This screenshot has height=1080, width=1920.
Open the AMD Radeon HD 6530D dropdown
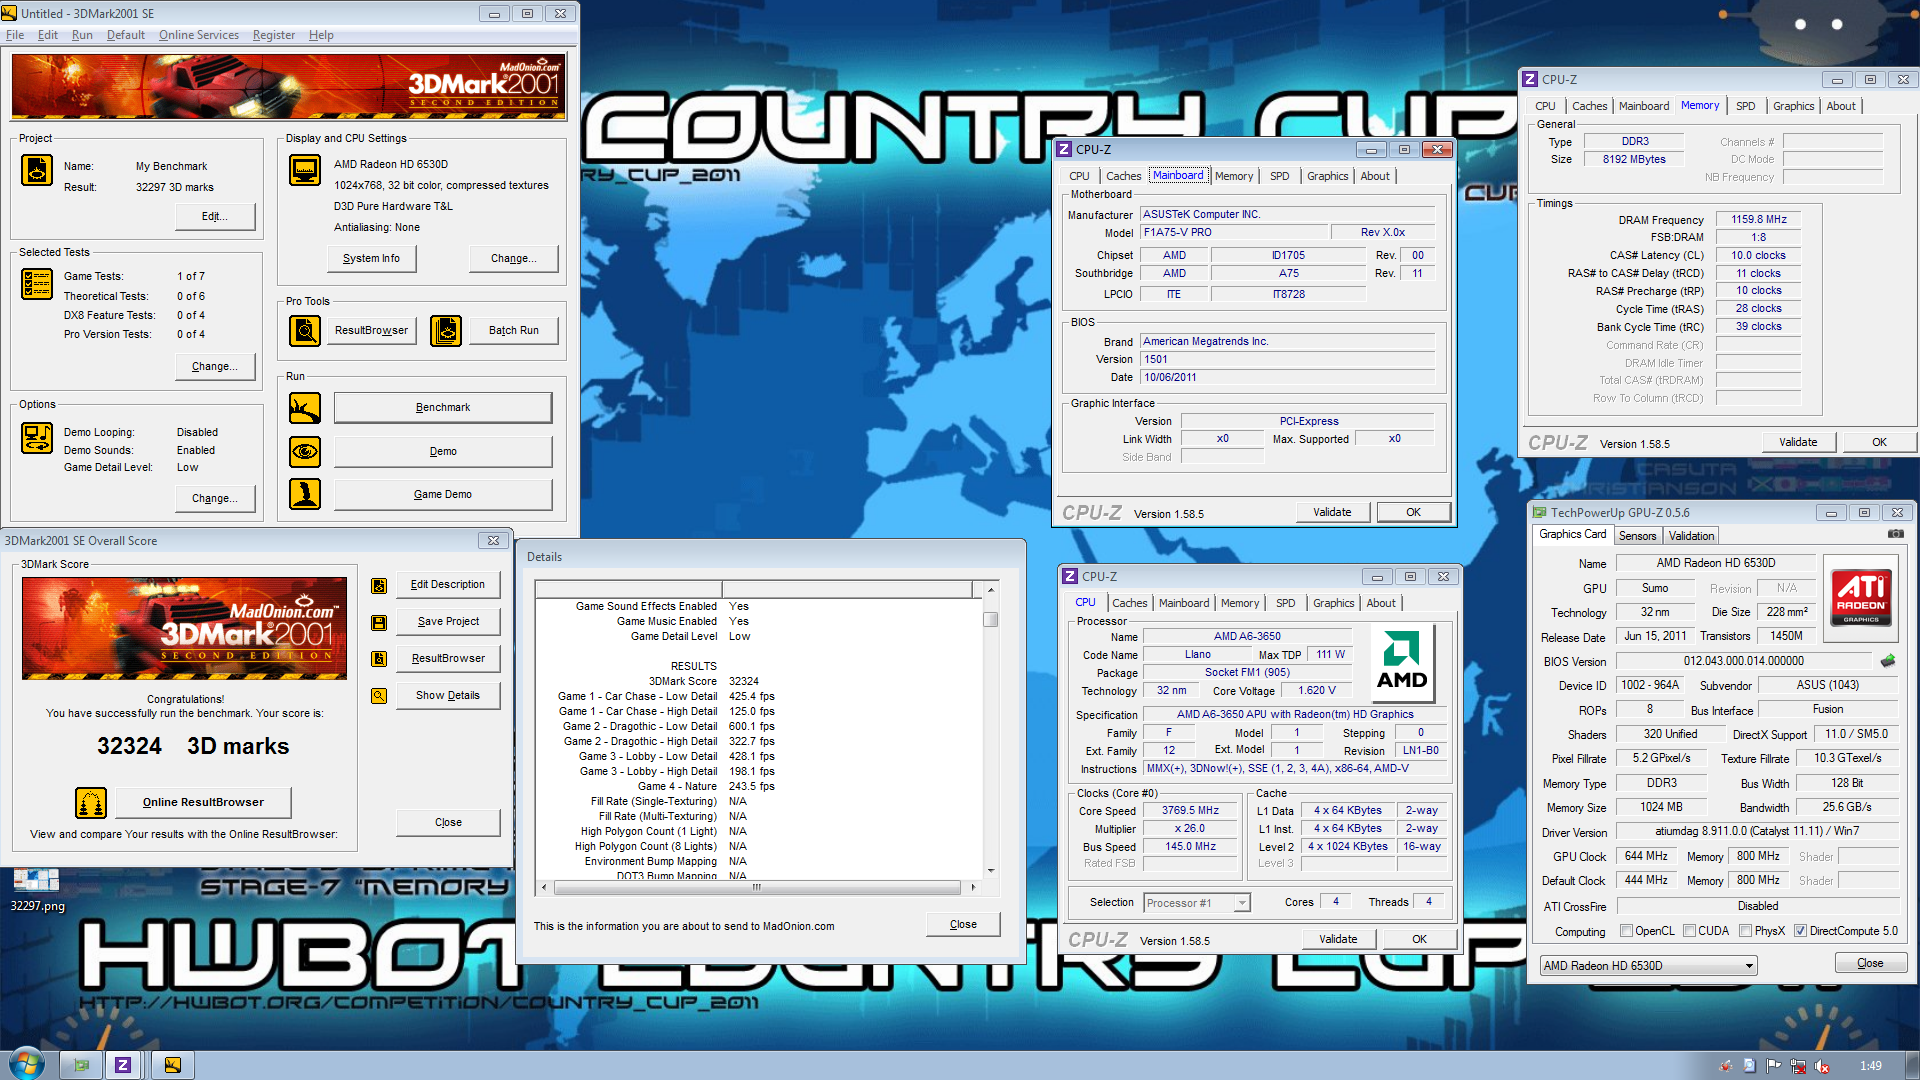pyautogui.click(x=1648, y=966)
